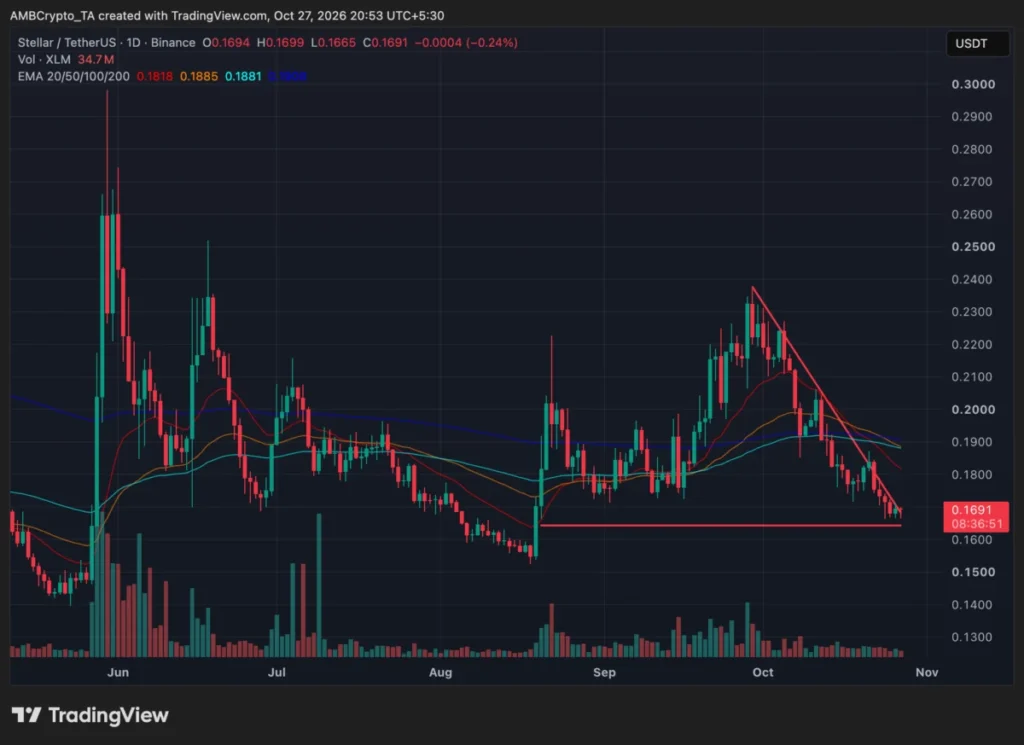Click the 0.2900 price axis label
Screen dimensions: 1024x745
972,117
